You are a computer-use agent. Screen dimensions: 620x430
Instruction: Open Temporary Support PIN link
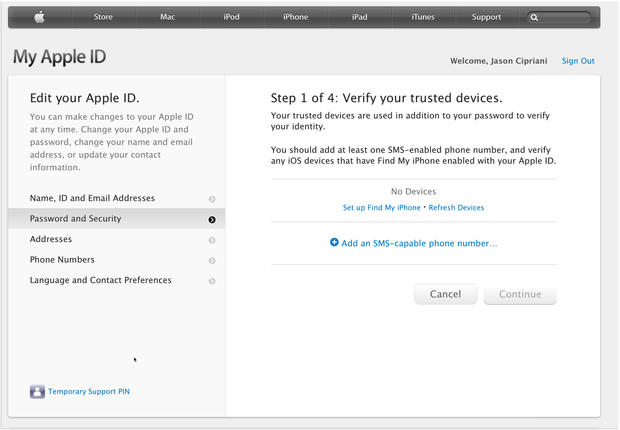[89, 392]
